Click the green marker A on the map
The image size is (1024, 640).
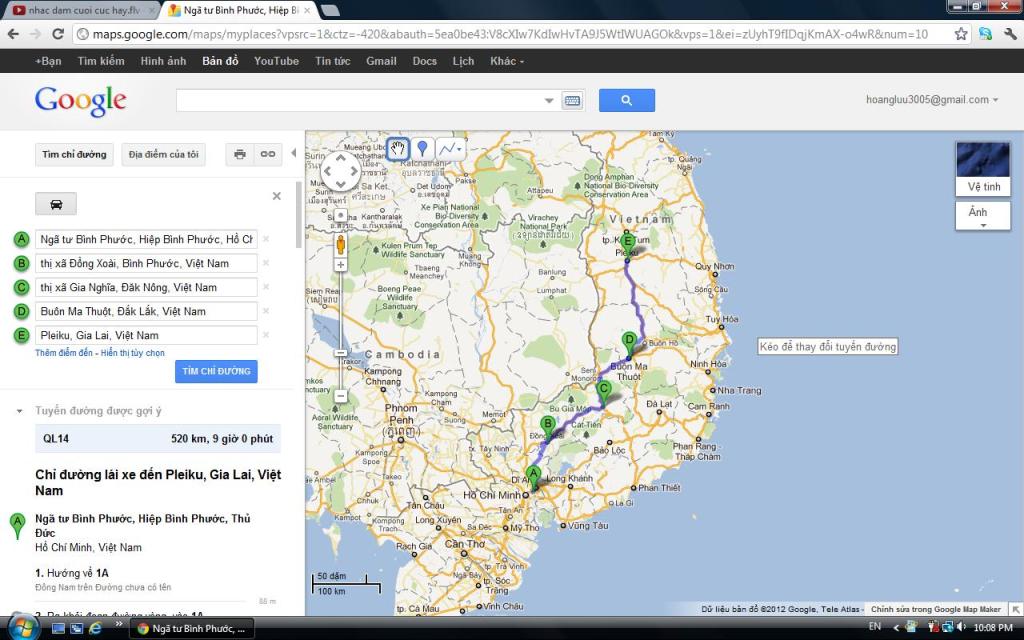coord(534,477)
